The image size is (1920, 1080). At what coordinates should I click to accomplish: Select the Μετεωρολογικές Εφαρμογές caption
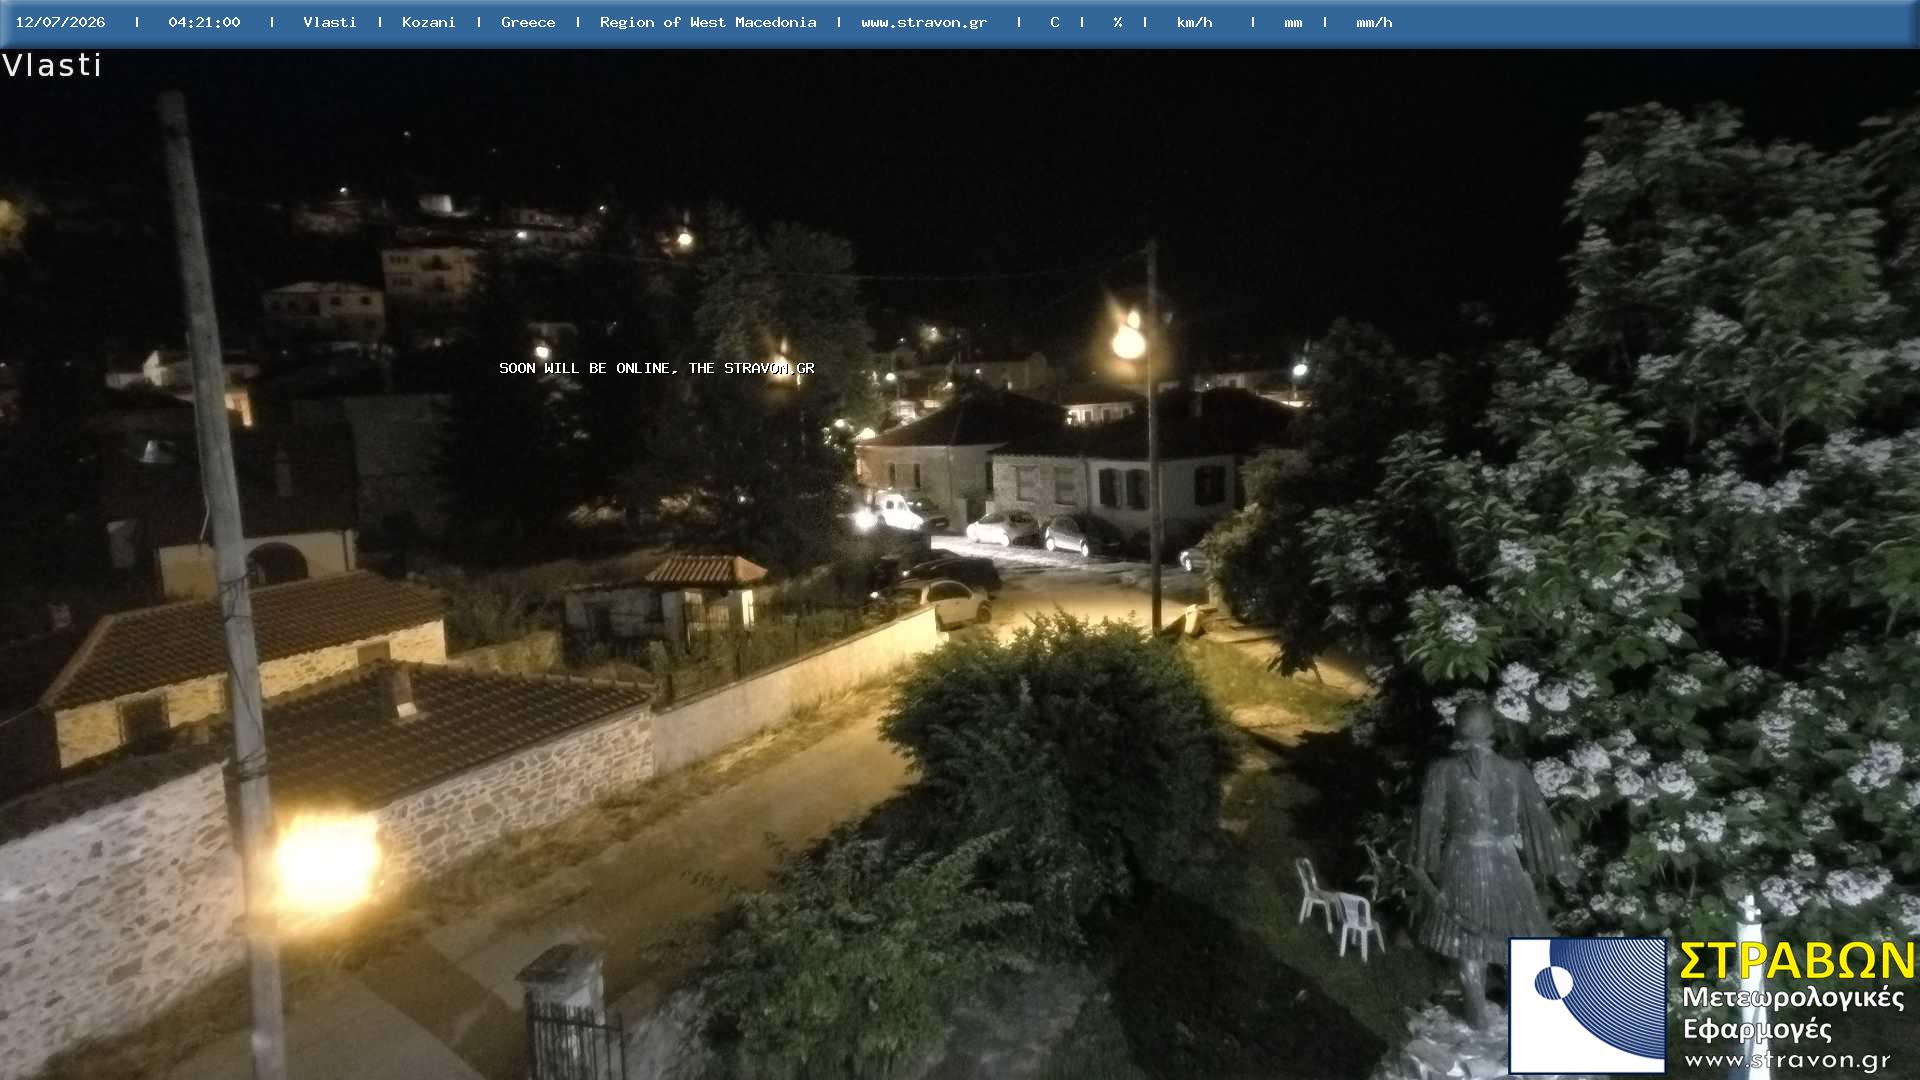point(1793,1013)
